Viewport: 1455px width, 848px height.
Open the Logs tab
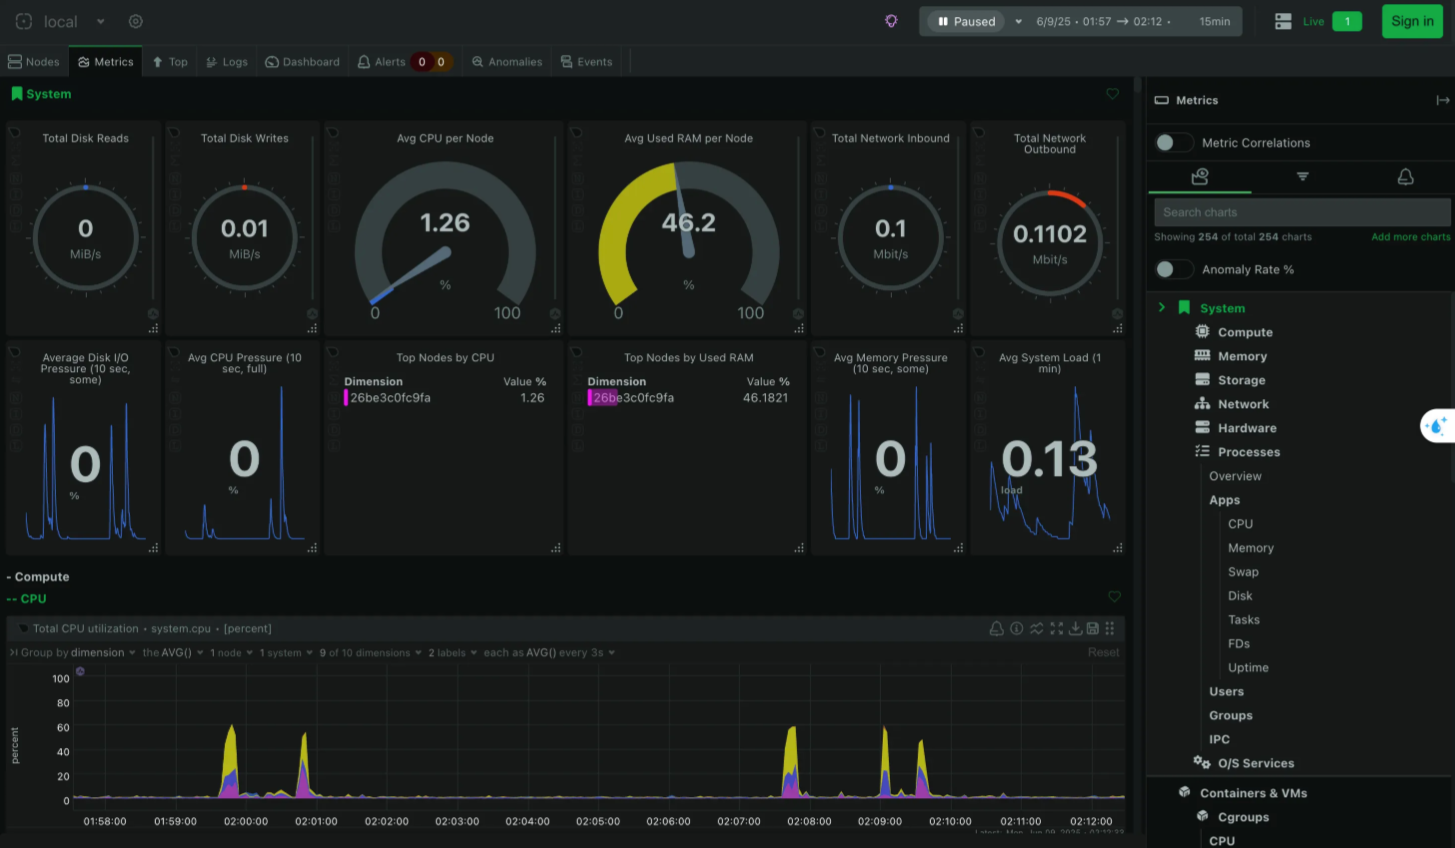227,62
